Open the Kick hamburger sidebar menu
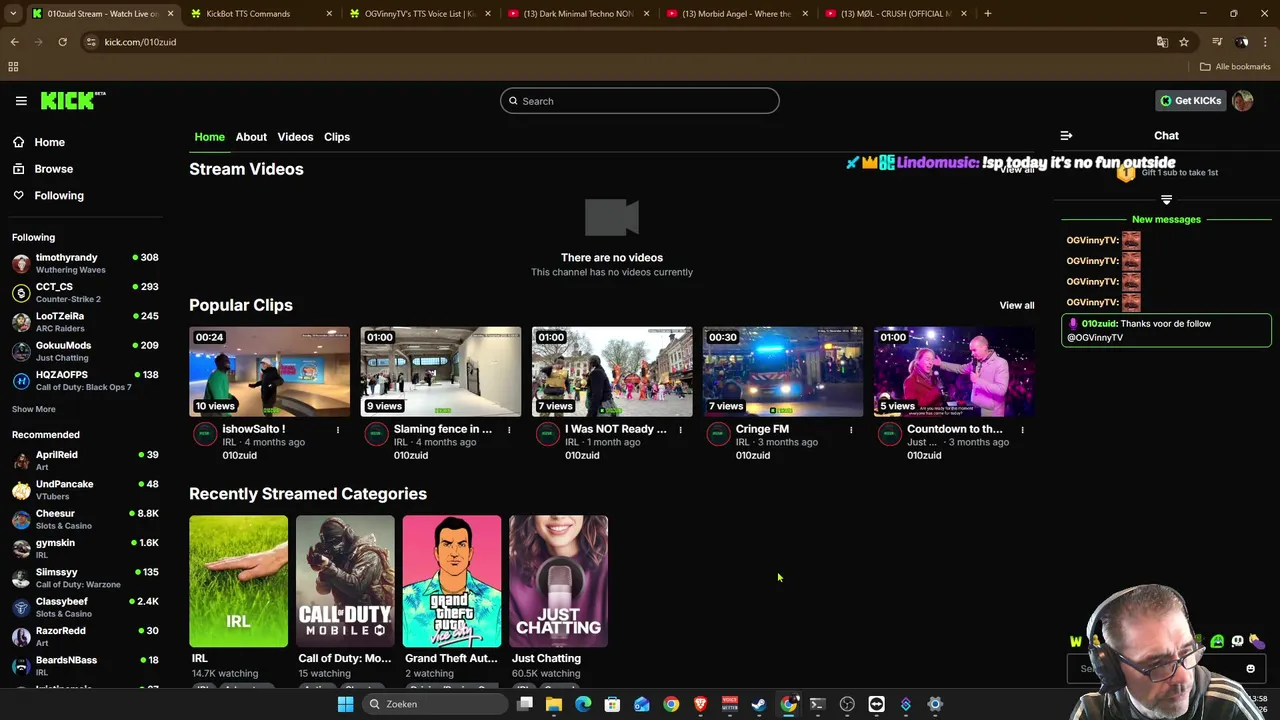 pos(21,101)
